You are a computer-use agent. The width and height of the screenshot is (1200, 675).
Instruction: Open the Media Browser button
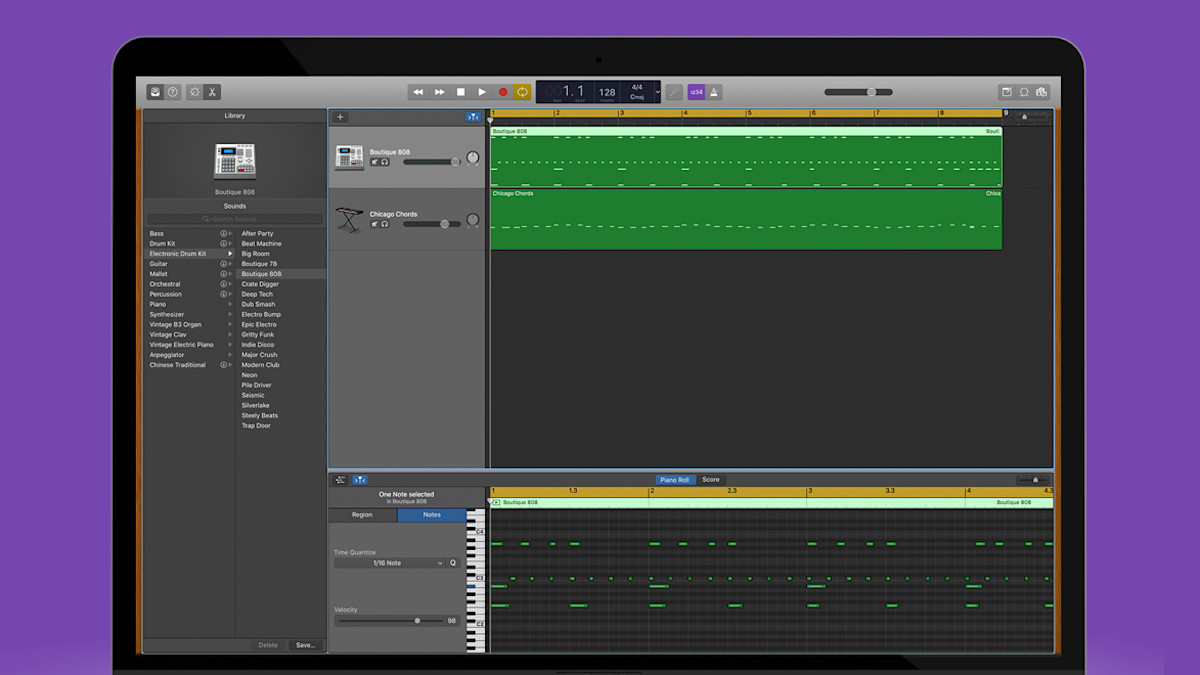1042,92
